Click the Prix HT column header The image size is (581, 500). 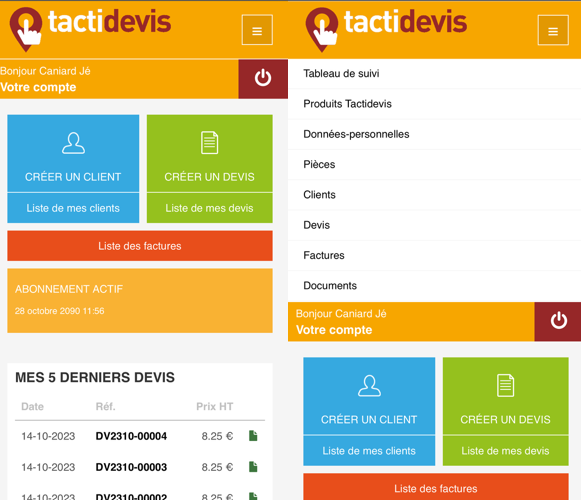(x=215, y=407)
